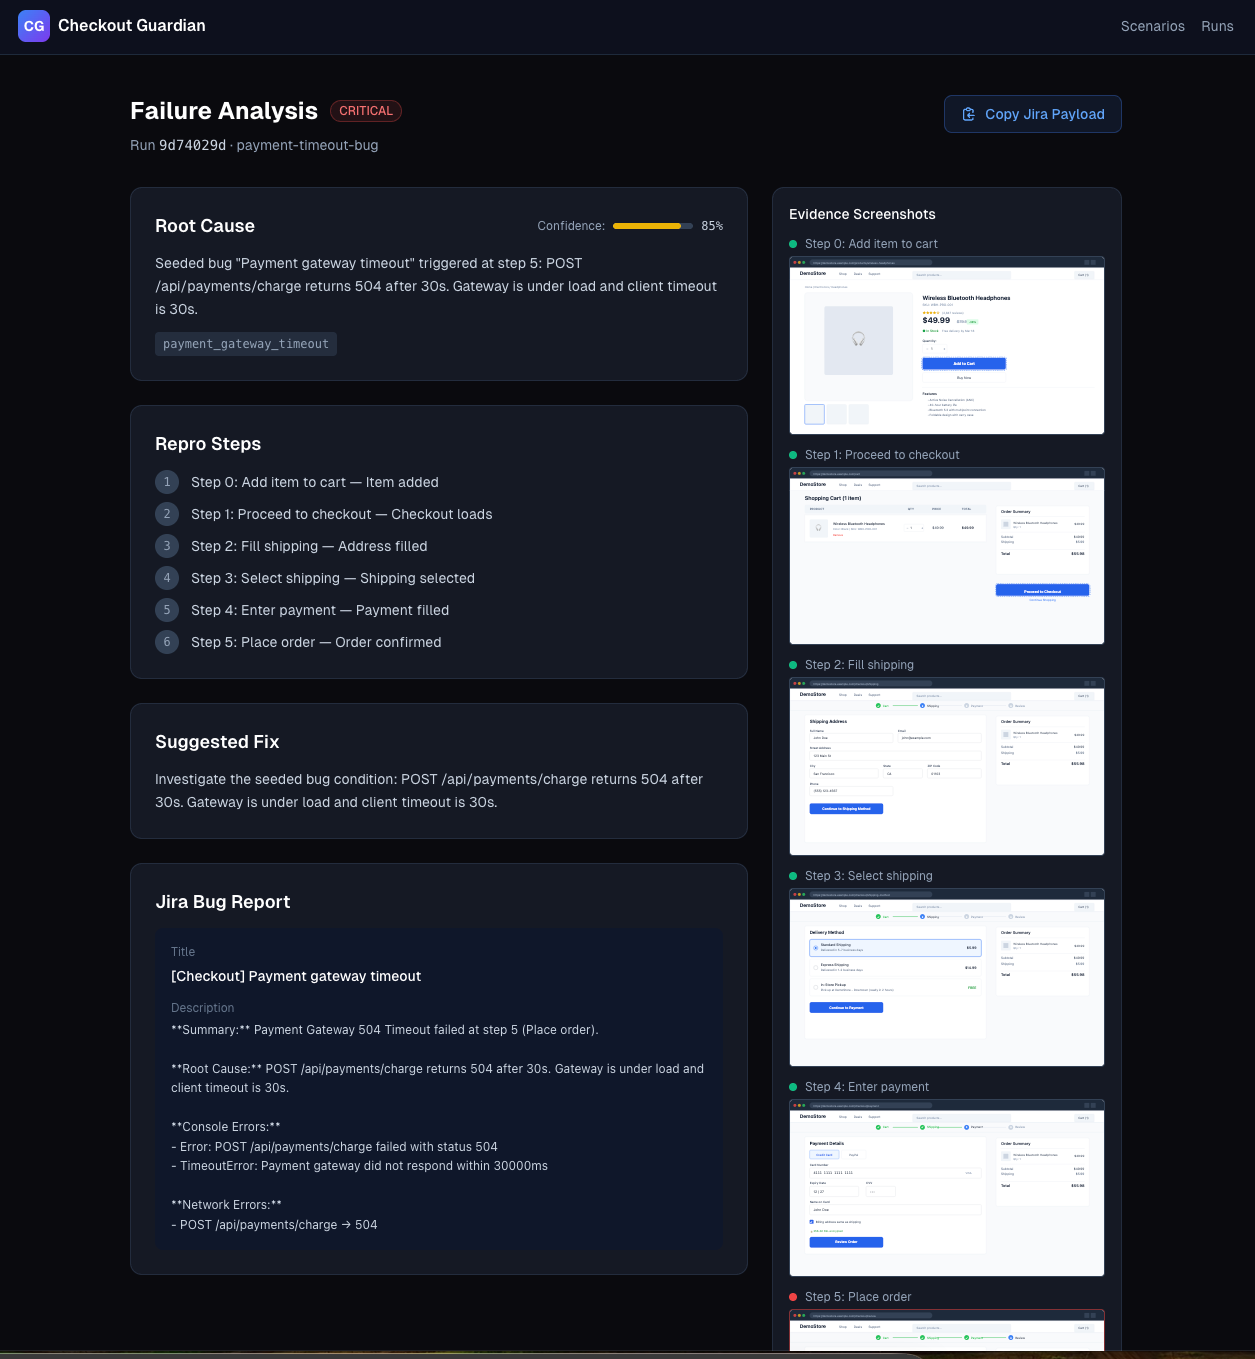1255x1359 pixels.
Task: Click the Failure Analysis heading
Action: point(224,111)
